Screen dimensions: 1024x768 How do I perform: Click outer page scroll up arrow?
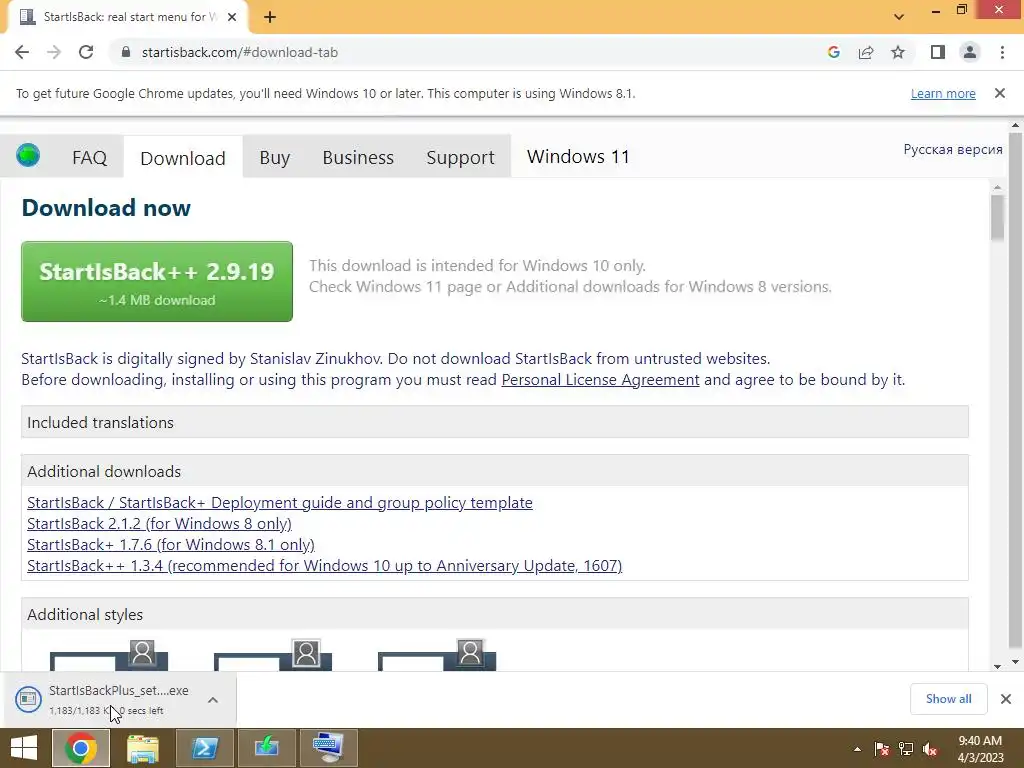tap(1016, 125)
